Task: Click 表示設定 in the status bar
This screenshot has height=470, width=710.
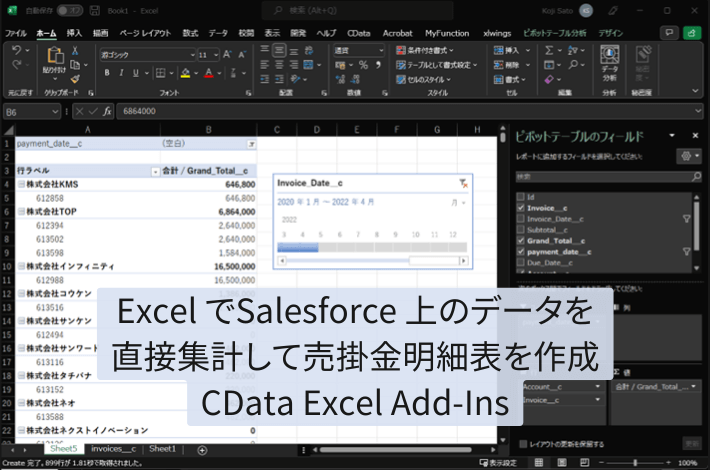Action: 498,463
